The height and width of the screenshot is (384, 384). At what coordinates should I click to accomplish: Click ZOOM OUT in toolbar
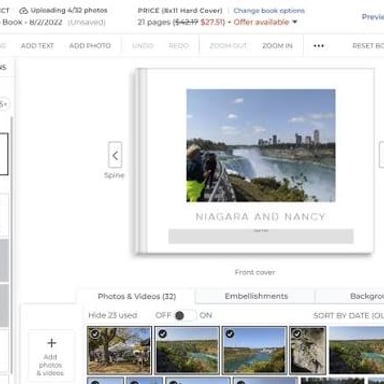point(228,46)
